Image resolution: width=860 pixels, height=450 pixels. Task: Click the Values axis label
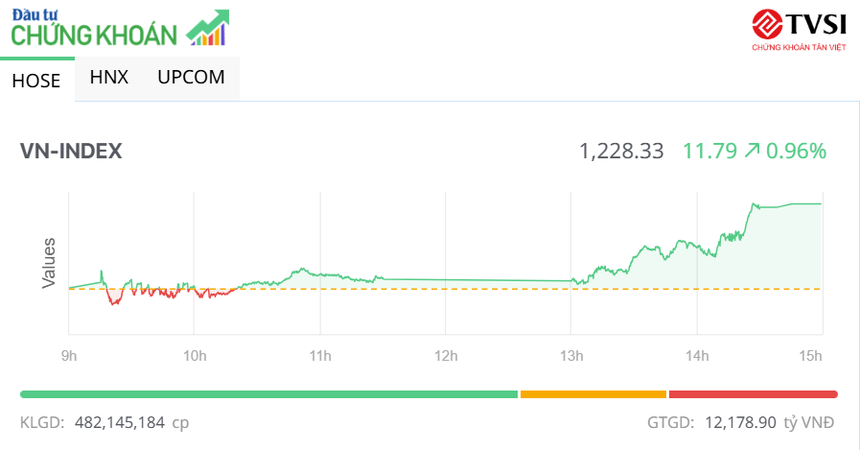coord(48,264)
